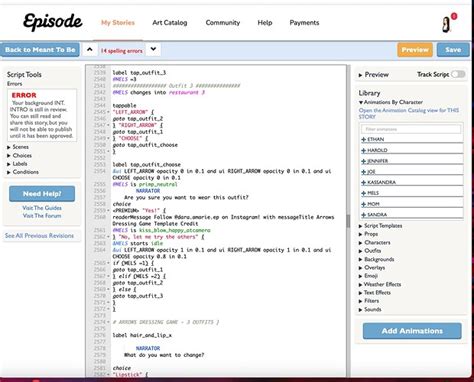Open the user profile avatar icon
Screen dimensions: 474x382
click(x=447, y=25)
